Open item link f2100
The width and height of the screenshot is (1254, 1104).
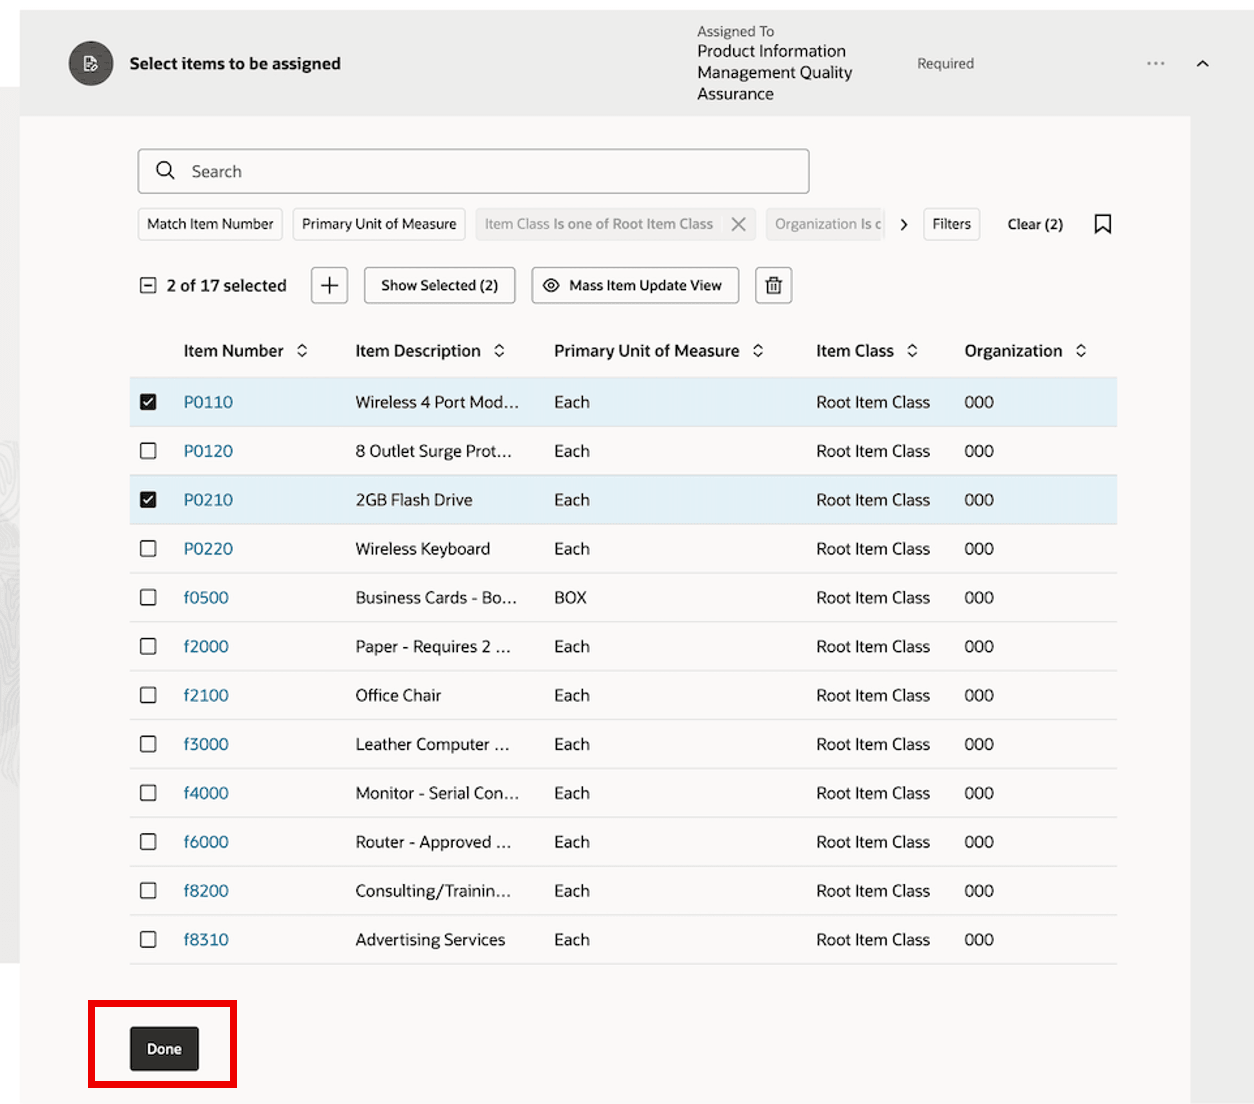click(206, 695)
